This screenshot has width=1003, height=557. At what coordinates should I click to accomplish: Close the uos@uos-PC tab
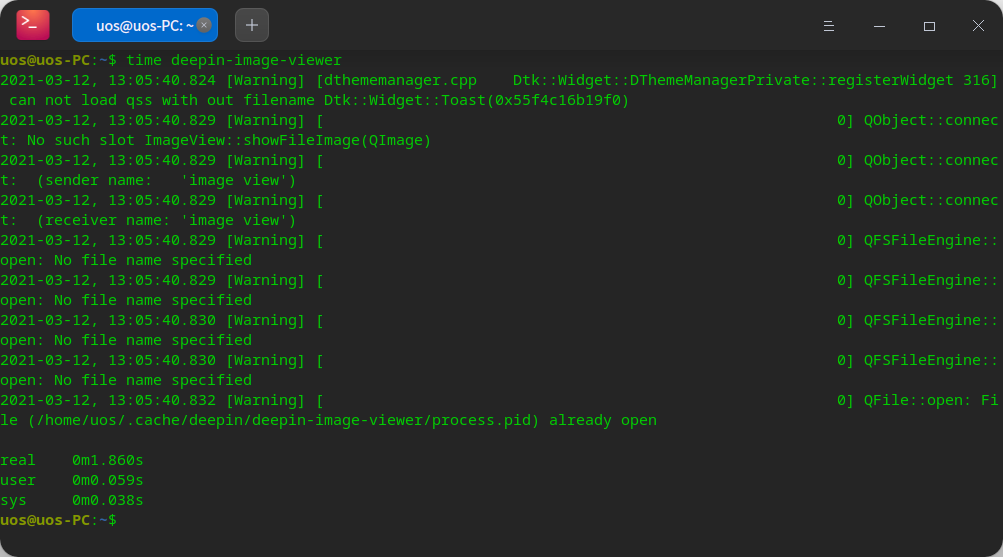204,24
